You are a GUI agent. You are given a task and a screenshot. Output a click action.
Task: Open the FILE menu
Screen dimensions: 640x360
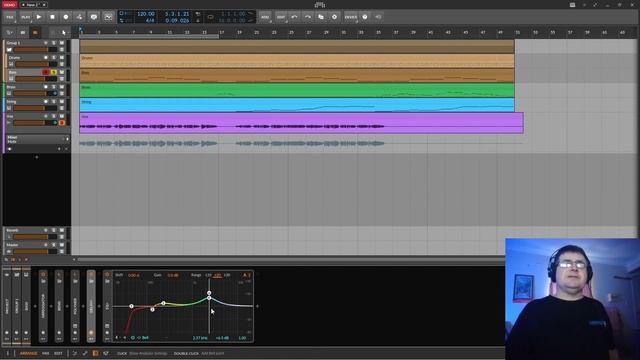pos(10,17)
